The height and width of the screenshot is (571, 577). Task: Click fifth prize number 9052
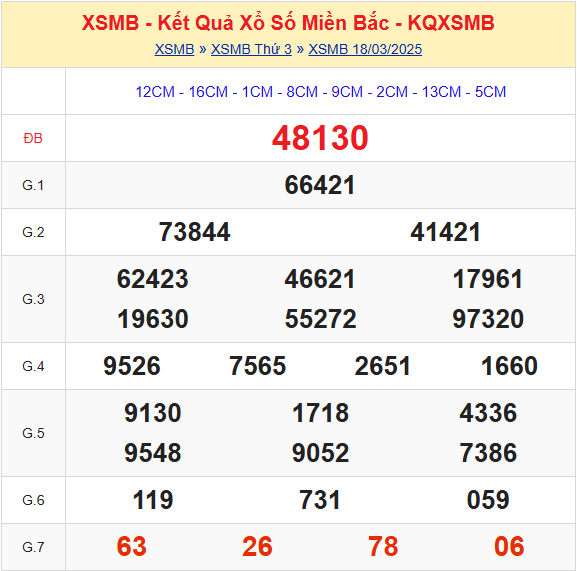(x=321, y=453)
